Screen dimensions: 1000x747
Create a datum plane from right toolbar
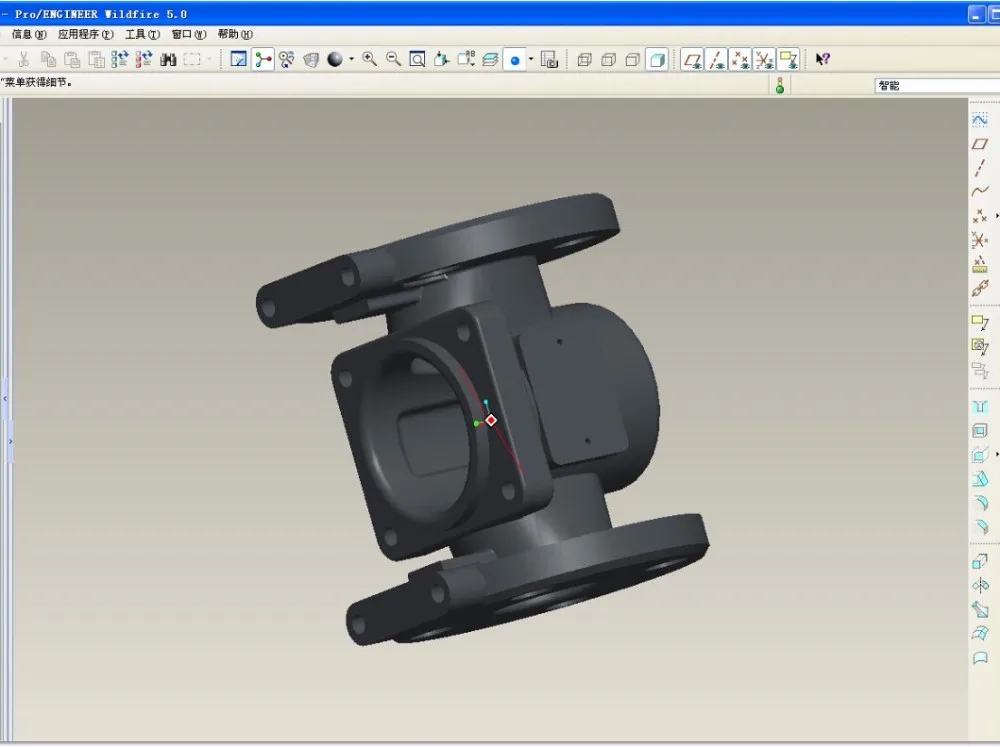point(980,144)
